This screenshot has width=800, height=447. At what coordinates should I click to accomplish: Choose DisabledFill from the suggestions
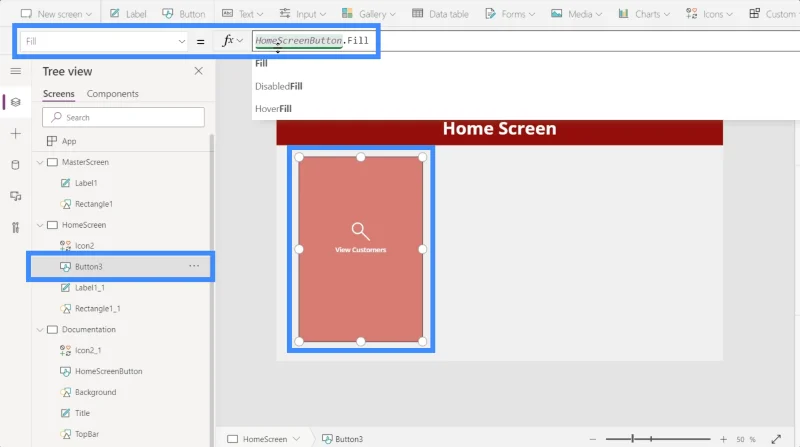pos(279,86)
